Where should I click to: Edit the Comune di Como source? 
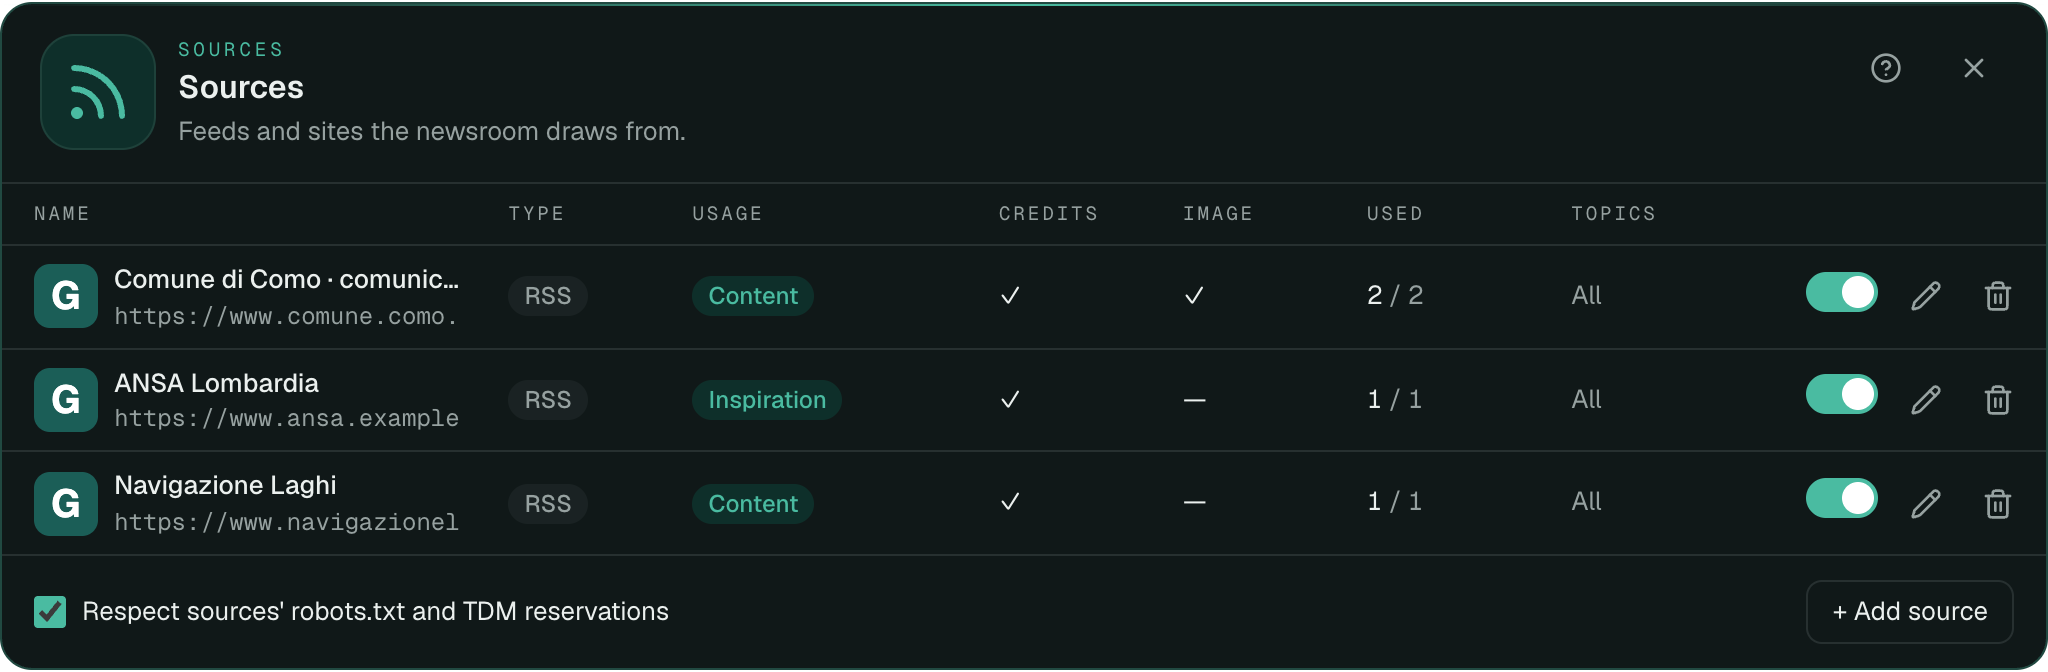1926,296
